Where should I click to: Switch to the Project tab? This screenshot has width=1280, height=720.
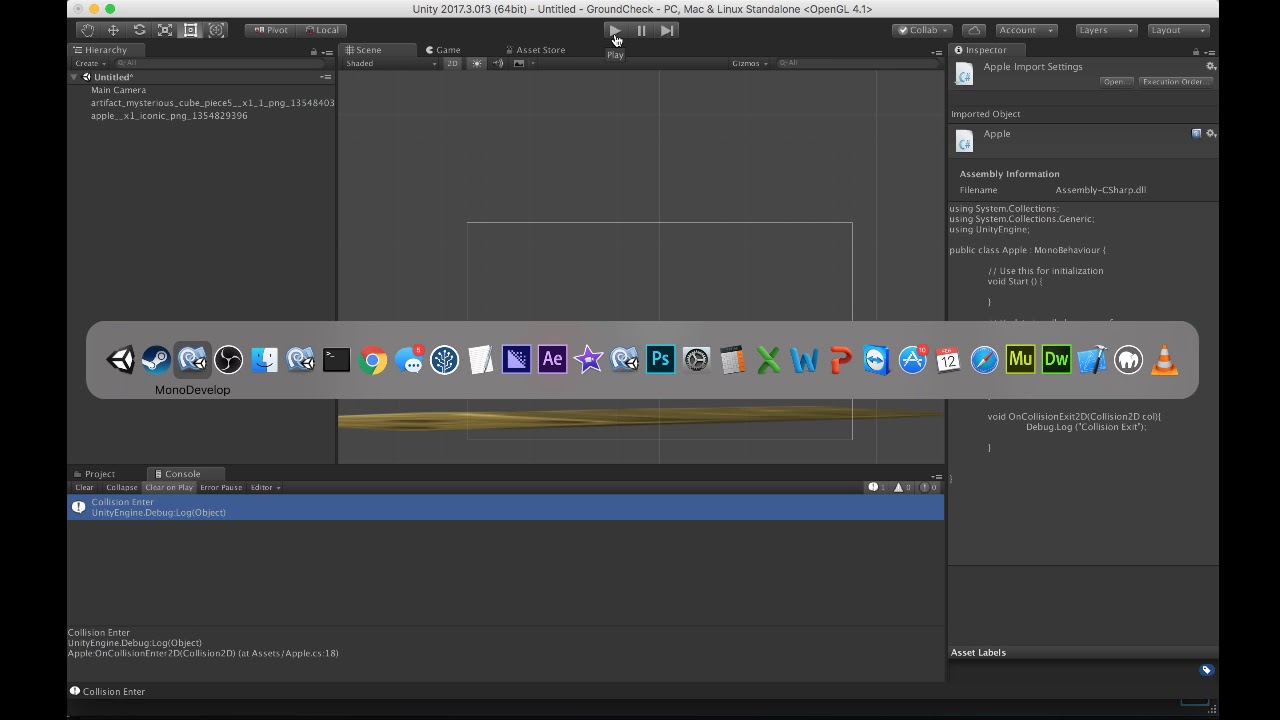tap(94, 474)
